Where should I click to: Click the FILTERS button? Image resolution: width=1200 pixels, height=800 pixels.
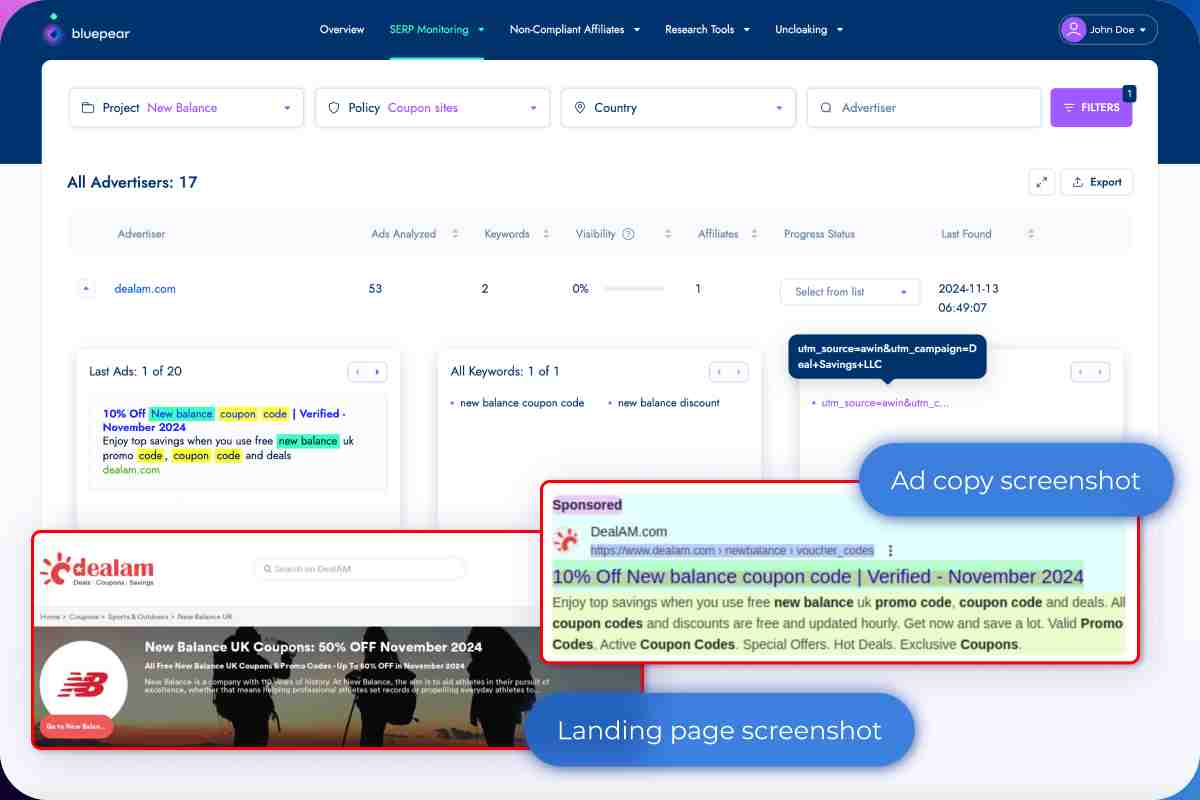pos(1091,108)
